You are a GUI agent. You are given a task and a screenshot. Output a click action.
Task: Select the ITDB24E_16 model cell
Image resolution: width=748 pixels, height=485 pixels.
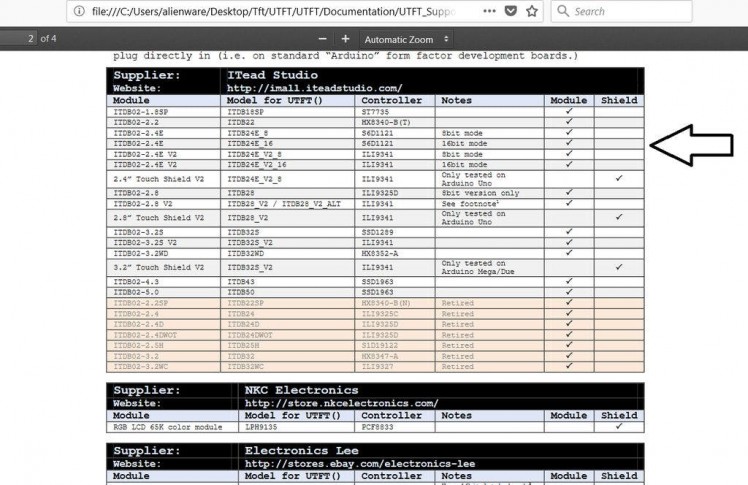coord(288,144)
